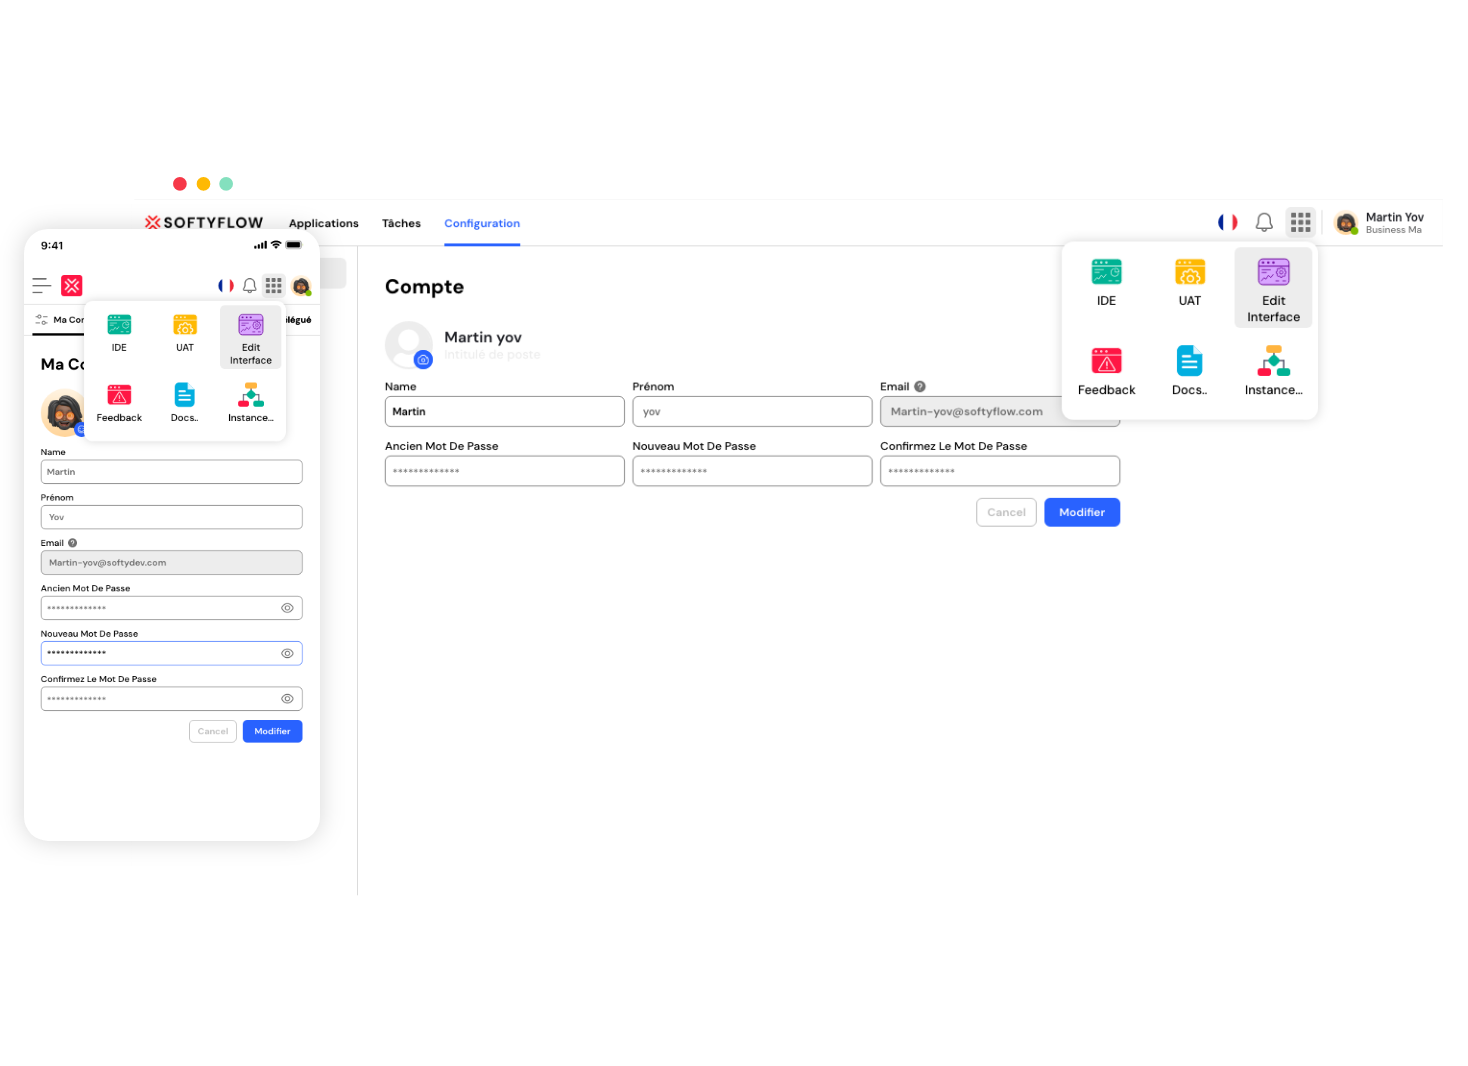The height and width of the screenshot is (1066, 1468).
Task: Open UAT app in desktop launcher panel
Action: click(x=1189, y=282)
